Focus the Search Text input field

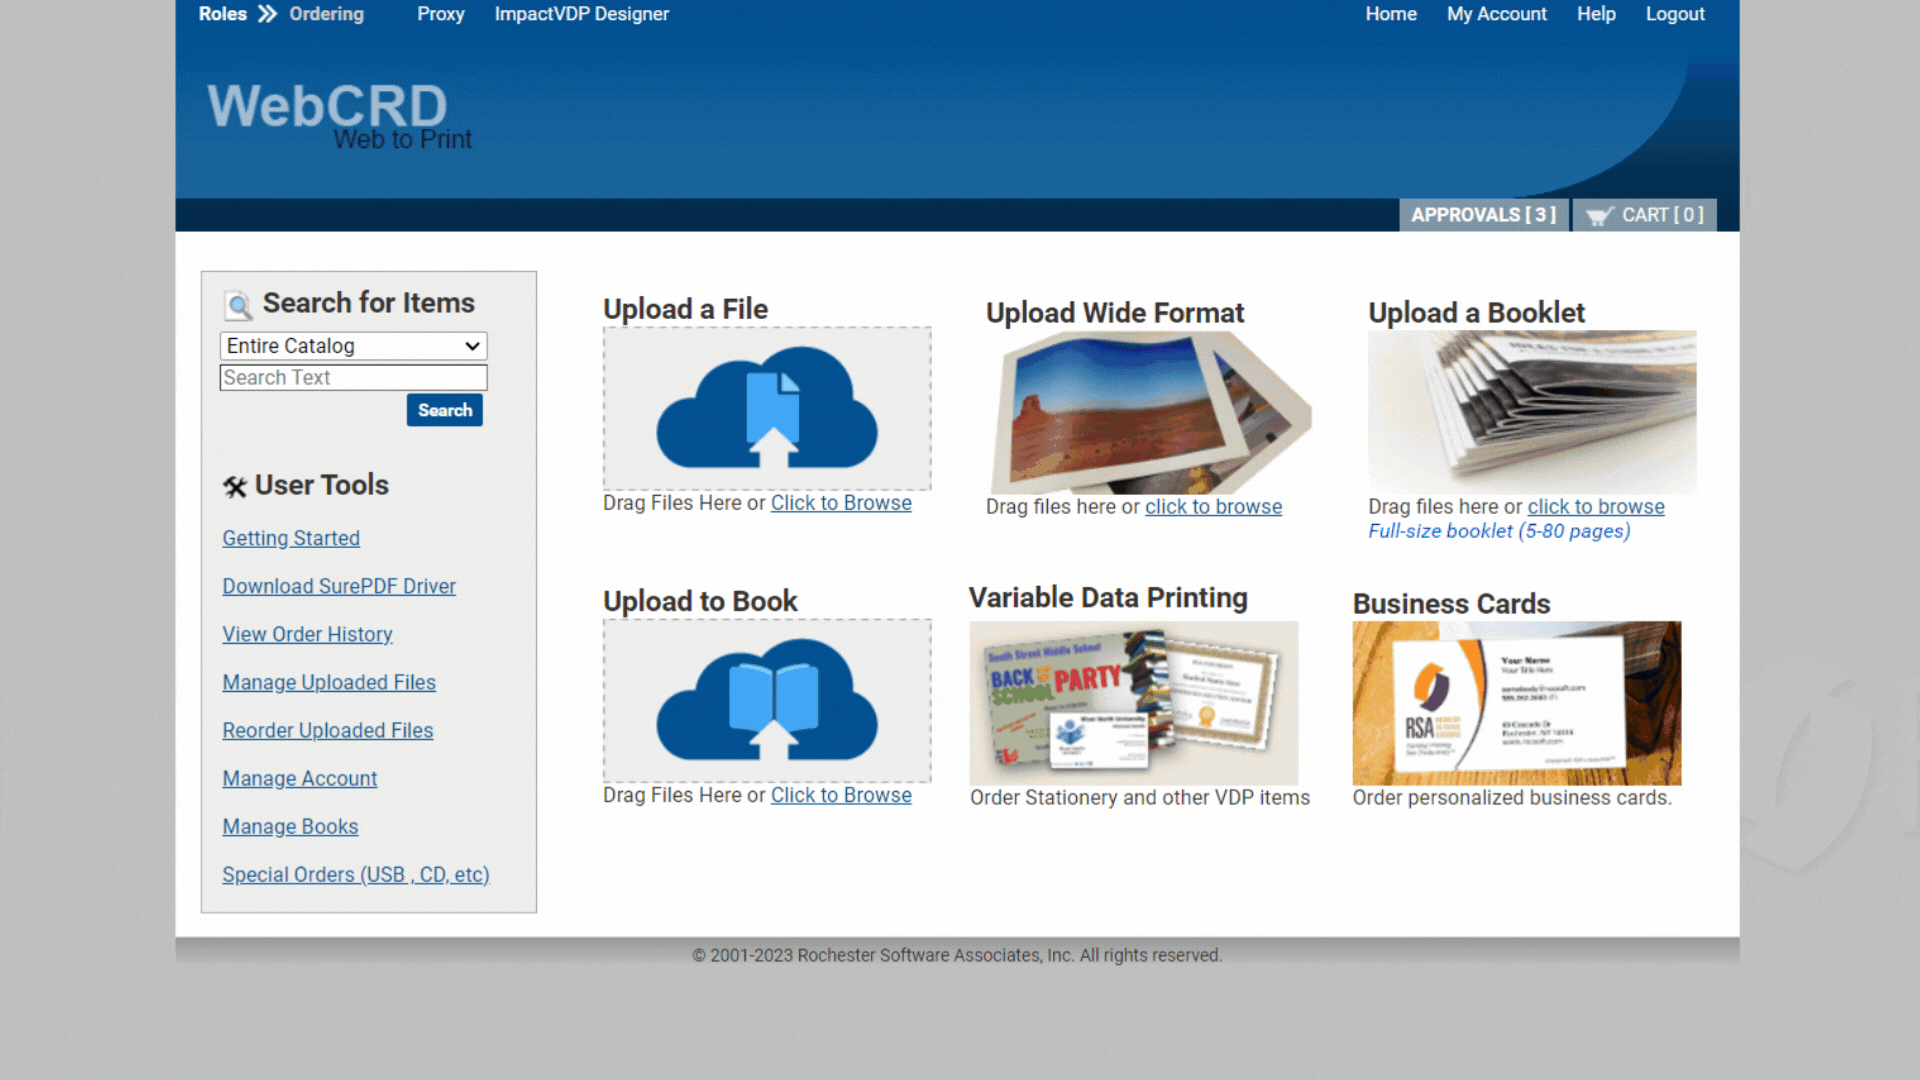(x=353, y=378)
